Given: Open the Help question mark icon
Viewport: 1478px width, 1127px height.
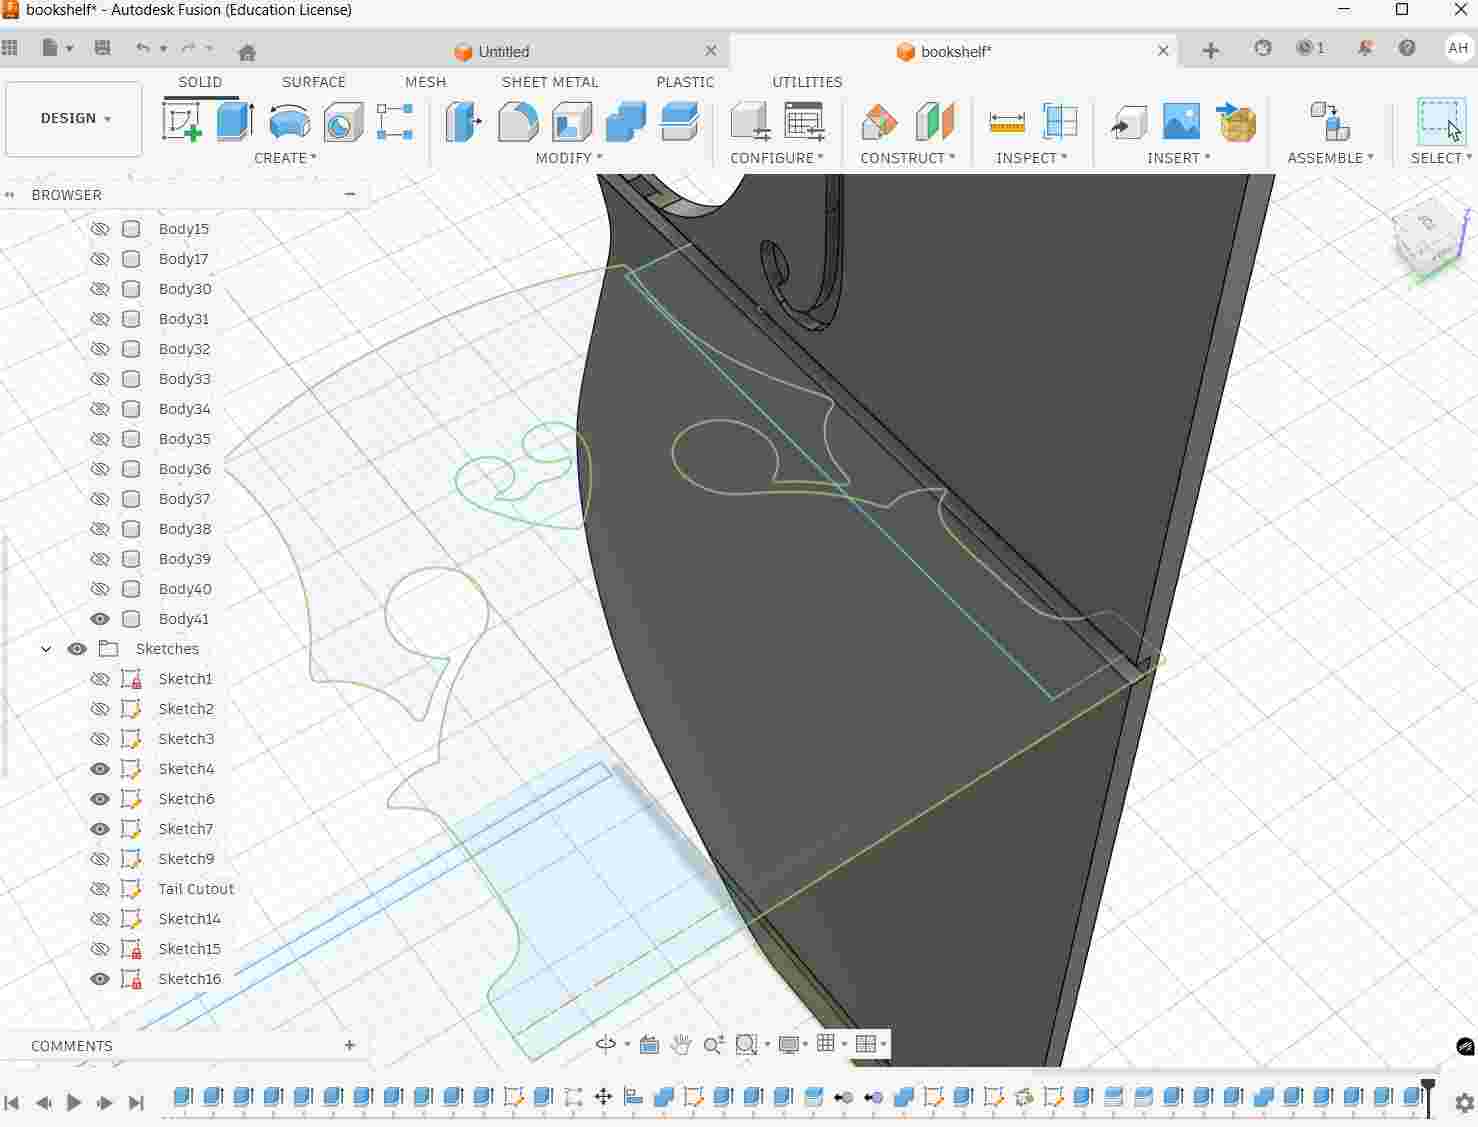Looking at the screenshot, I should click(x=1407, y=48).
